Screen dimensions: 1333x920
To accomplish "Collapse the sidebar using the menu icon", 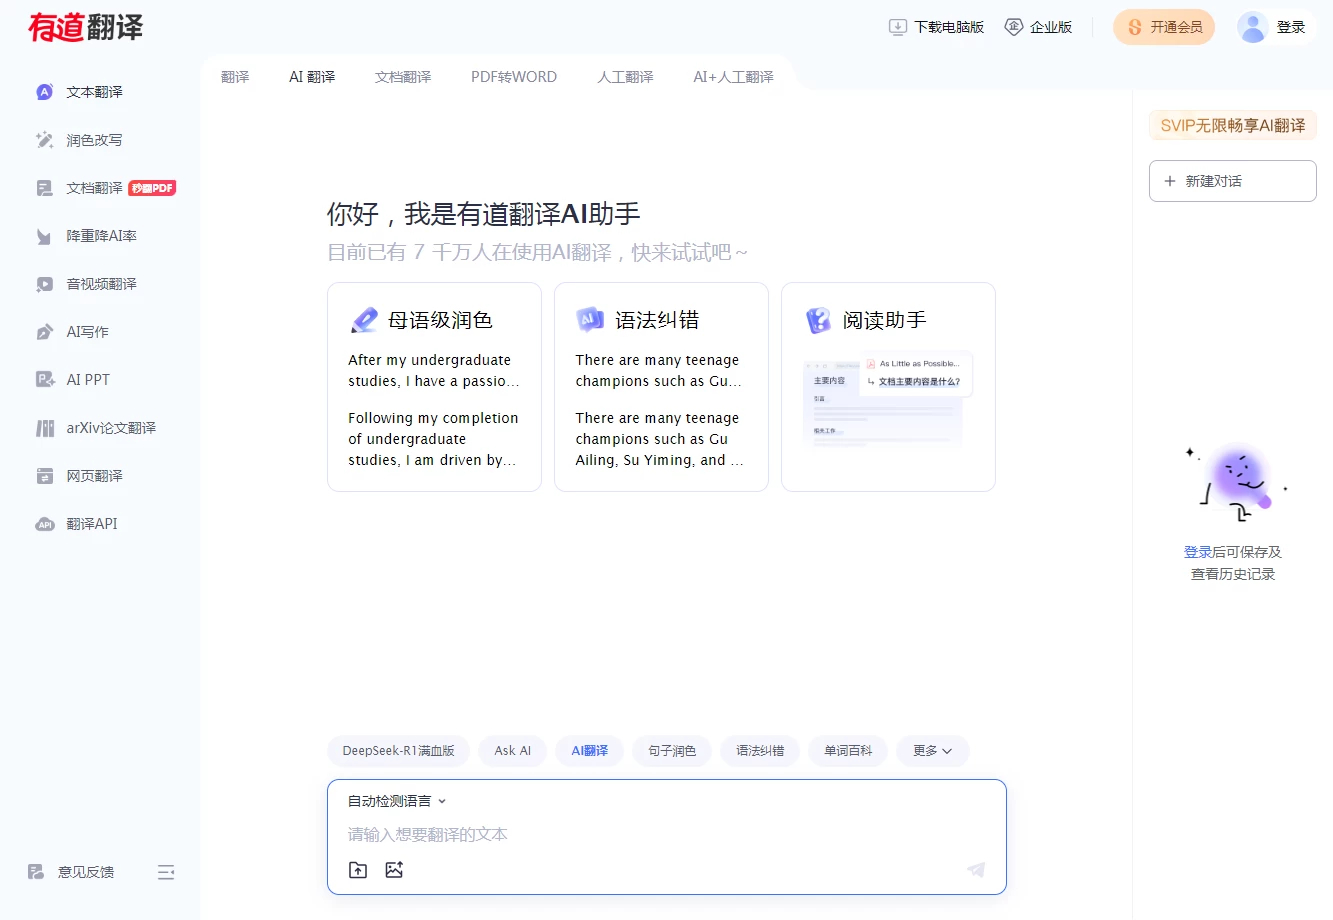I will coord(166,872).
